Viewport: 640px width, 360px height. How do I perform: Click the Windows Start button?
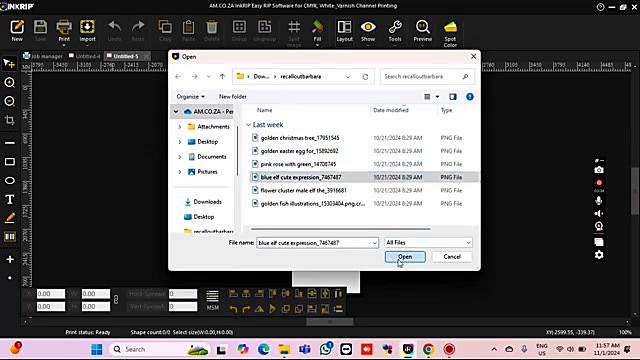point(97,349)
